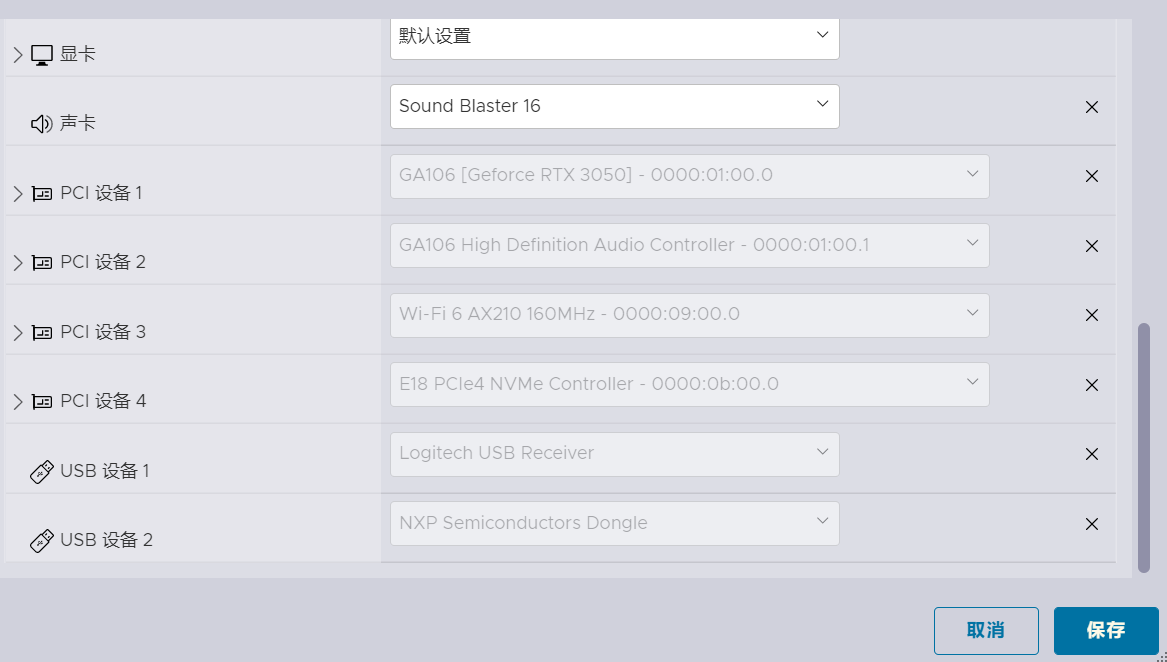The image size is (1167, 662).
Task: Remove the Sound Blaster 16 sound card
Action: pos(1092,107)
